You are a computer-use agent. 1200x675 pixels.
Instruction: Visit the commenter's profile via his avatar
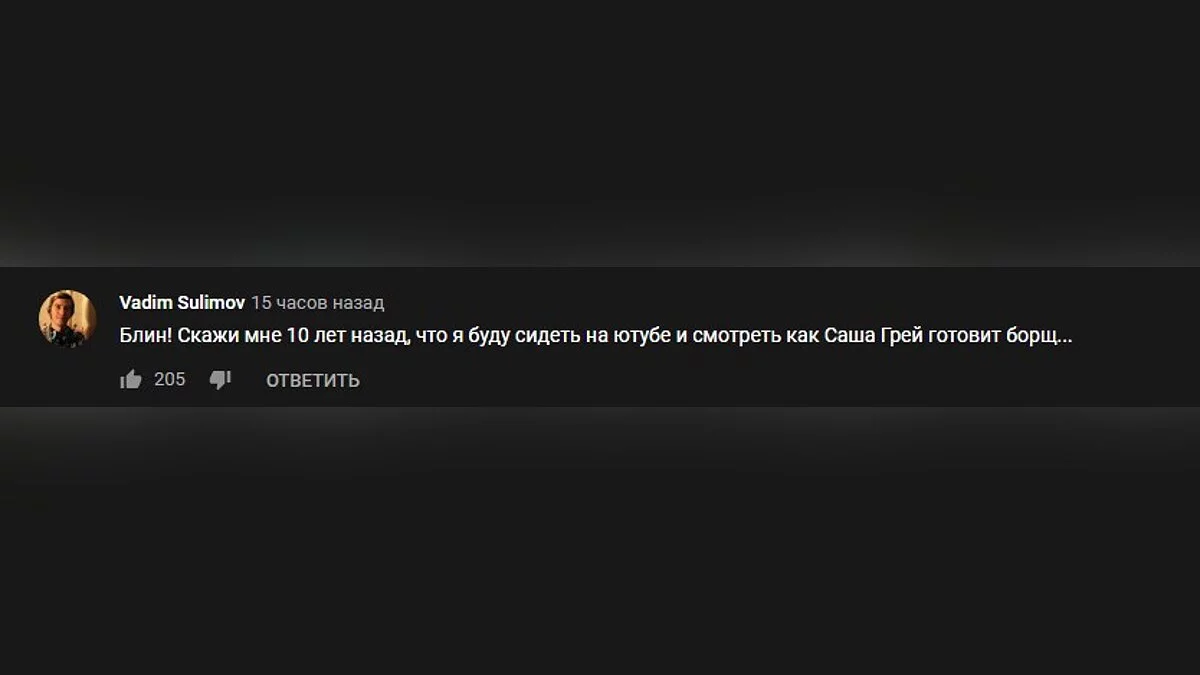point(67,319)
